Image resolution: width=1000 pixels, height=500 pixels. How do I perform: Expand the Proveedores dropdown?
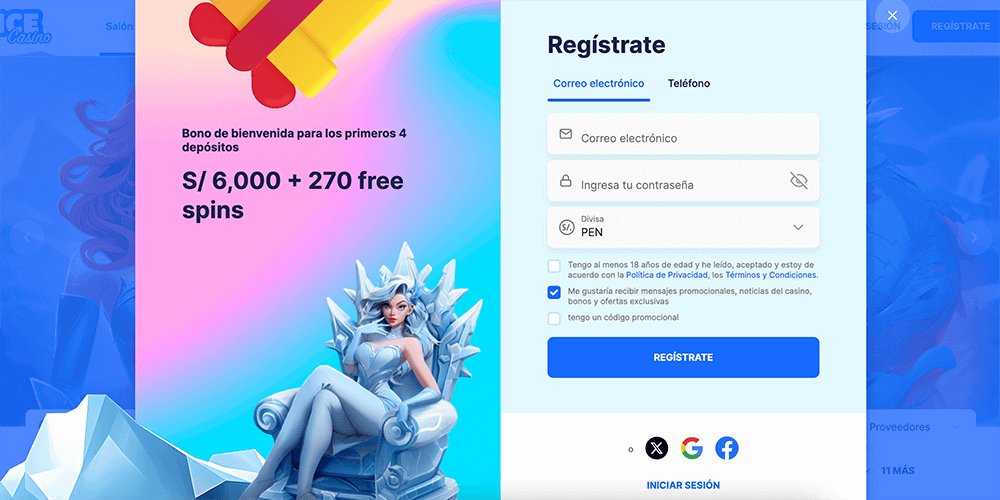tap(914, 427)
